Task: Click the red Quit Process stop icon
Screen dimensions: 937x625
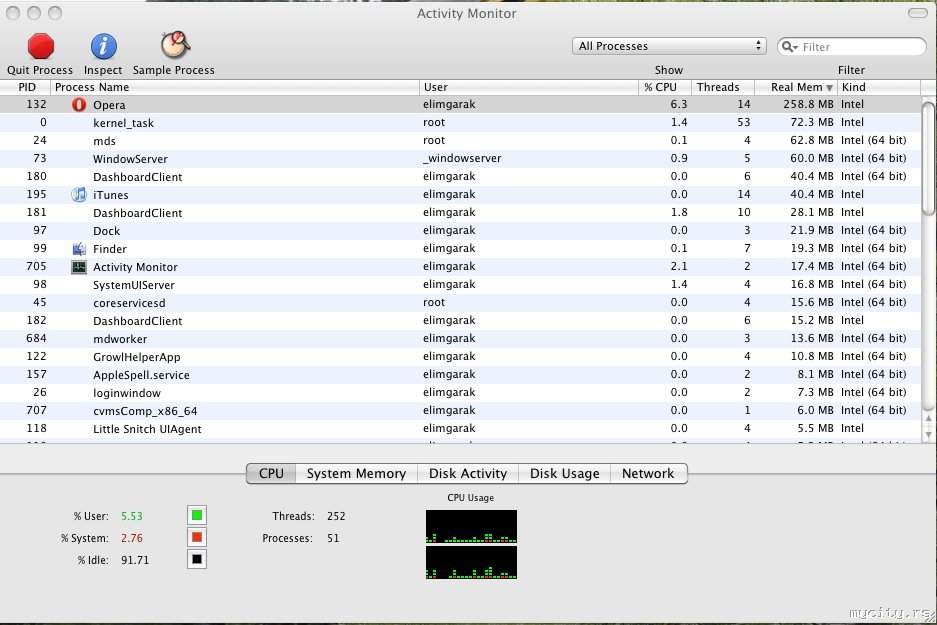Action: point(41,46)
